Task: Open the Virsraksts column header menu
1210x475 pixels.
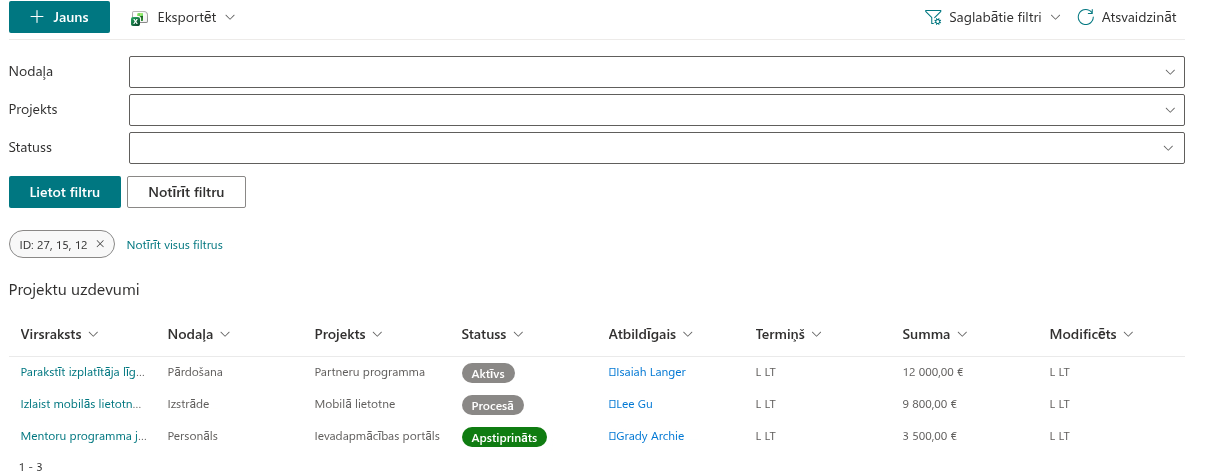Action: 59,334
